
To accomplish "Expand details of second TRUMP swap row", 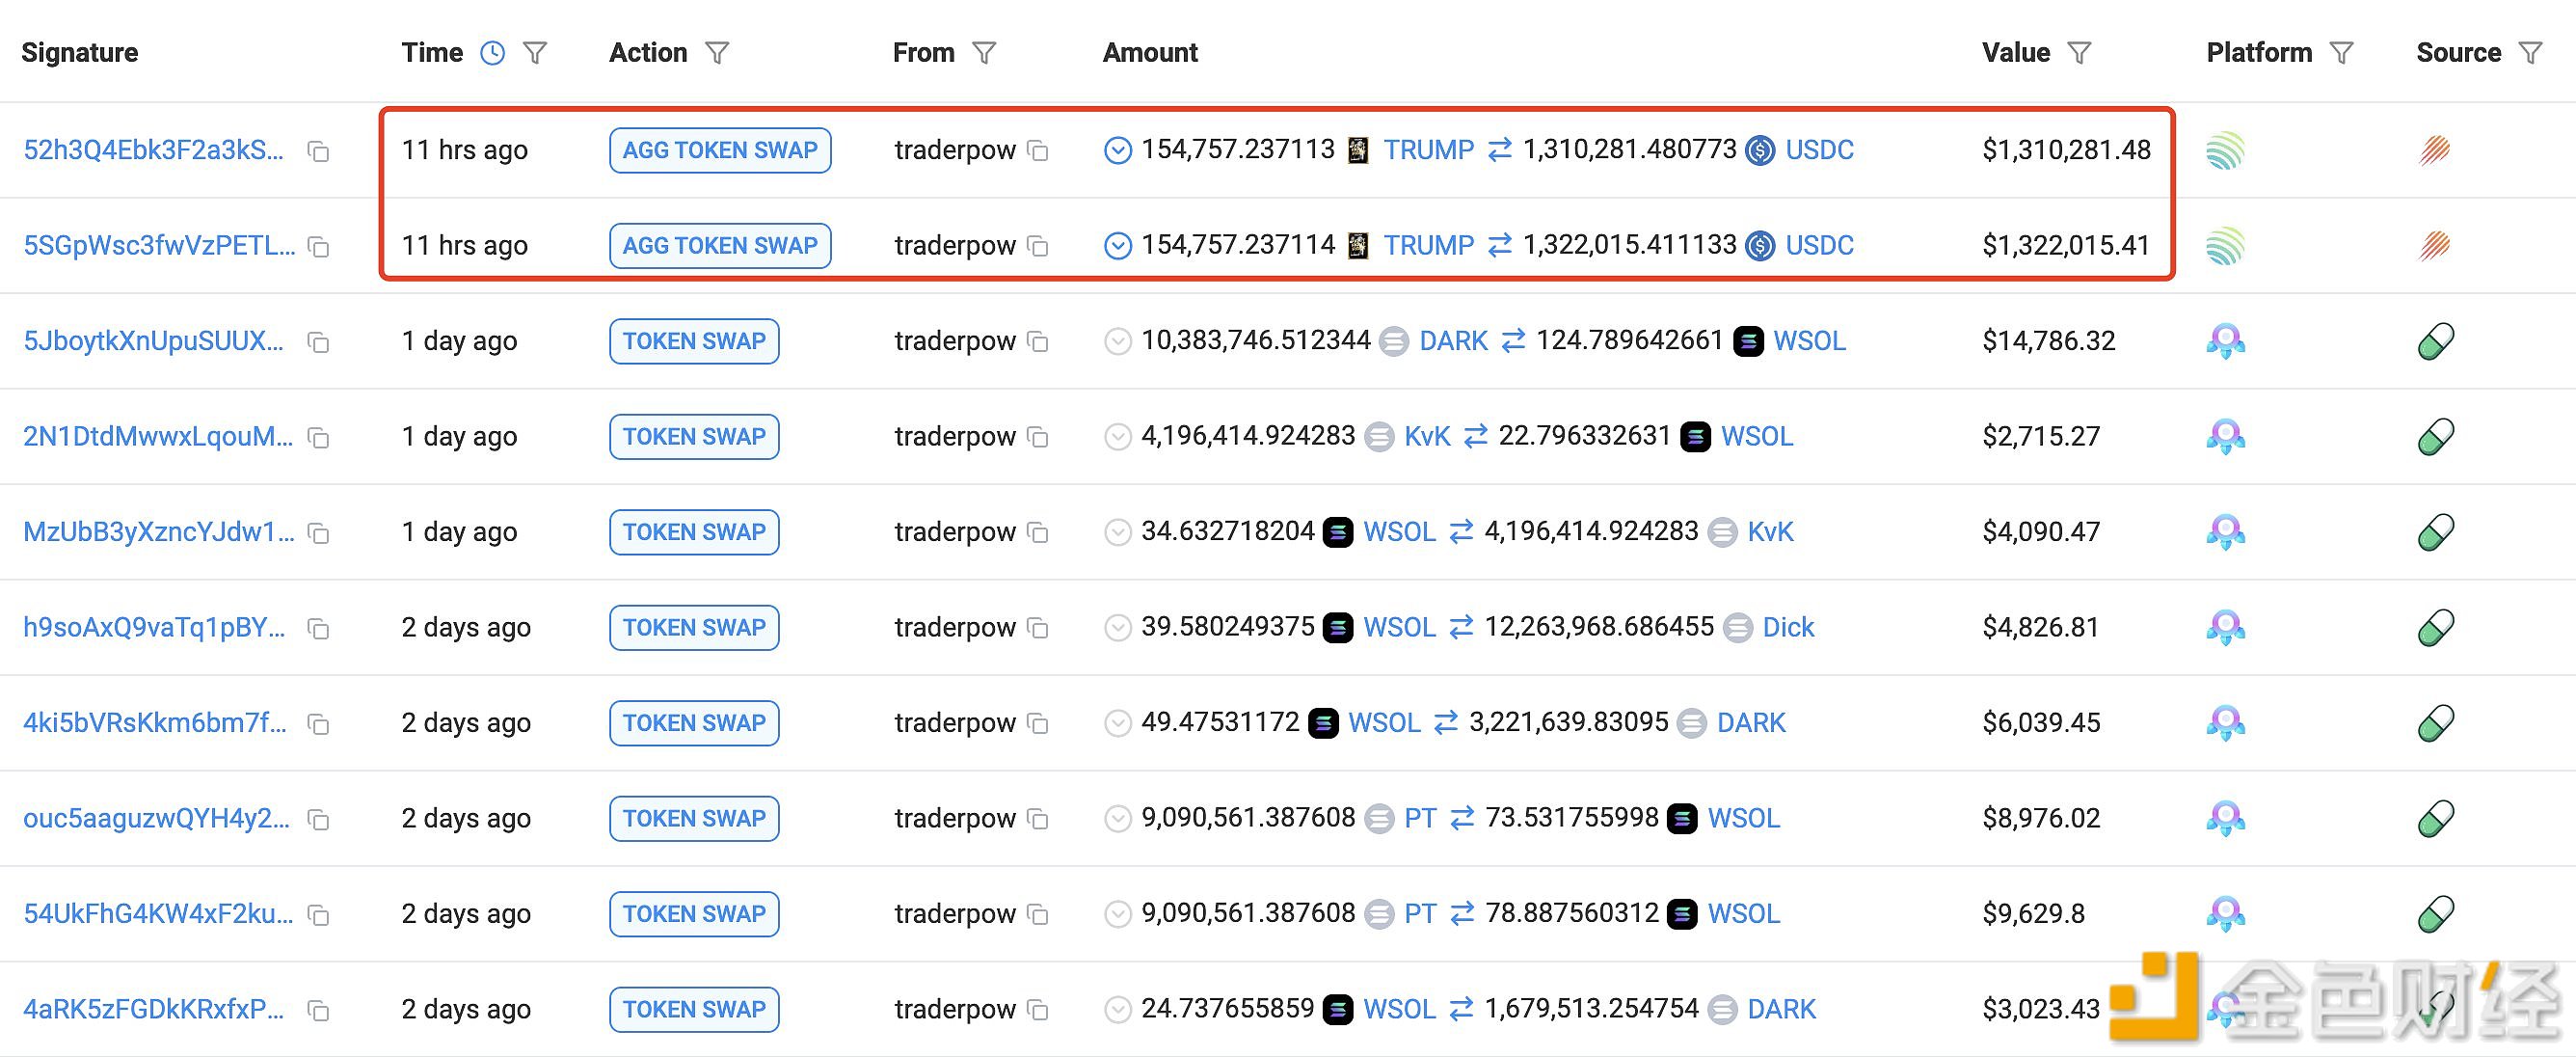I will click(1117, 245).
